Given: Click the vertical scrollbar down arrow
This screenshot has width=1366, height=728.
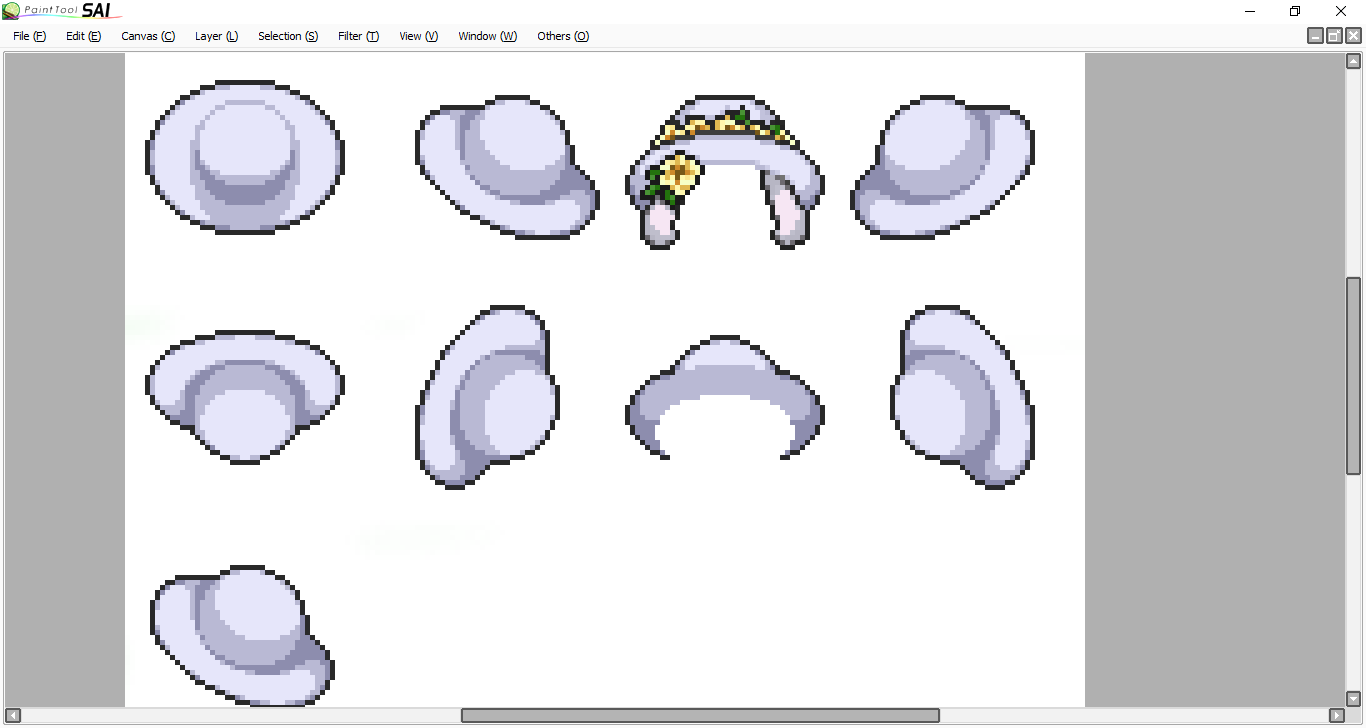Looking at the screenshot, I should point(1353,698).
